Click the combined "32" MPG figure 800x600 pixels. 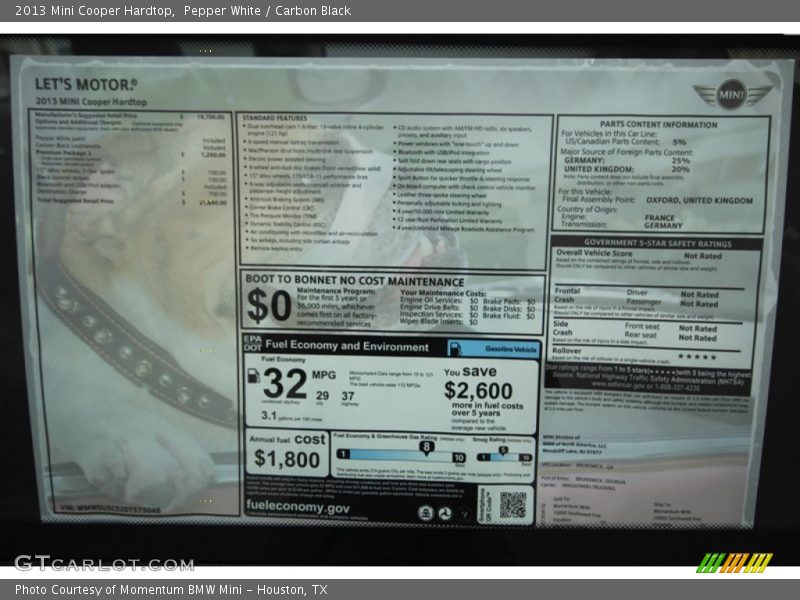click(285, 383)
